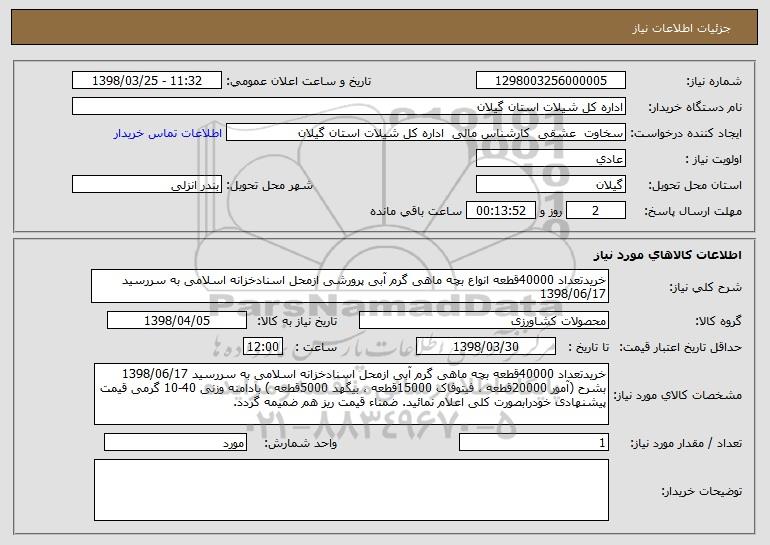Click the شهر محل تحویل label

click(270, 185)
